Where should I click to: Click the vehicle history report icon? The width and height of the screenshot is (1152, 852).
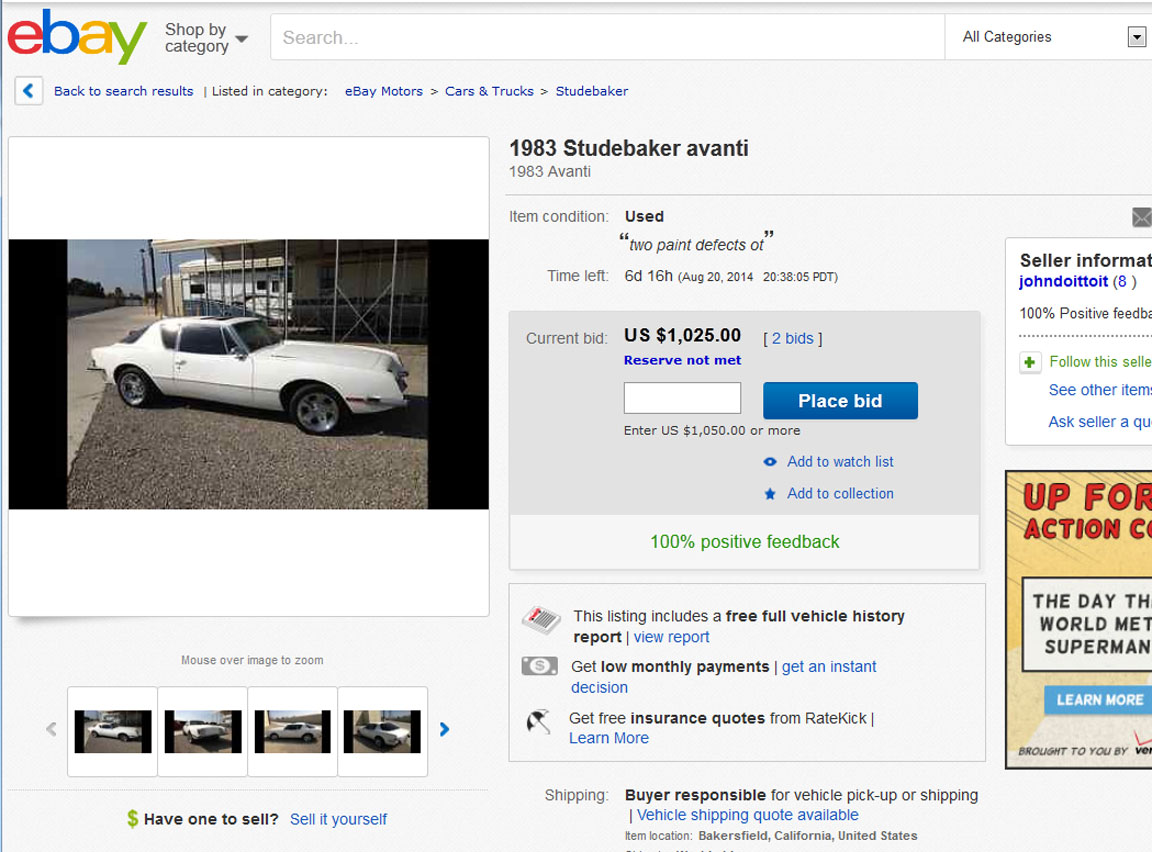click(x=541, y=621)
